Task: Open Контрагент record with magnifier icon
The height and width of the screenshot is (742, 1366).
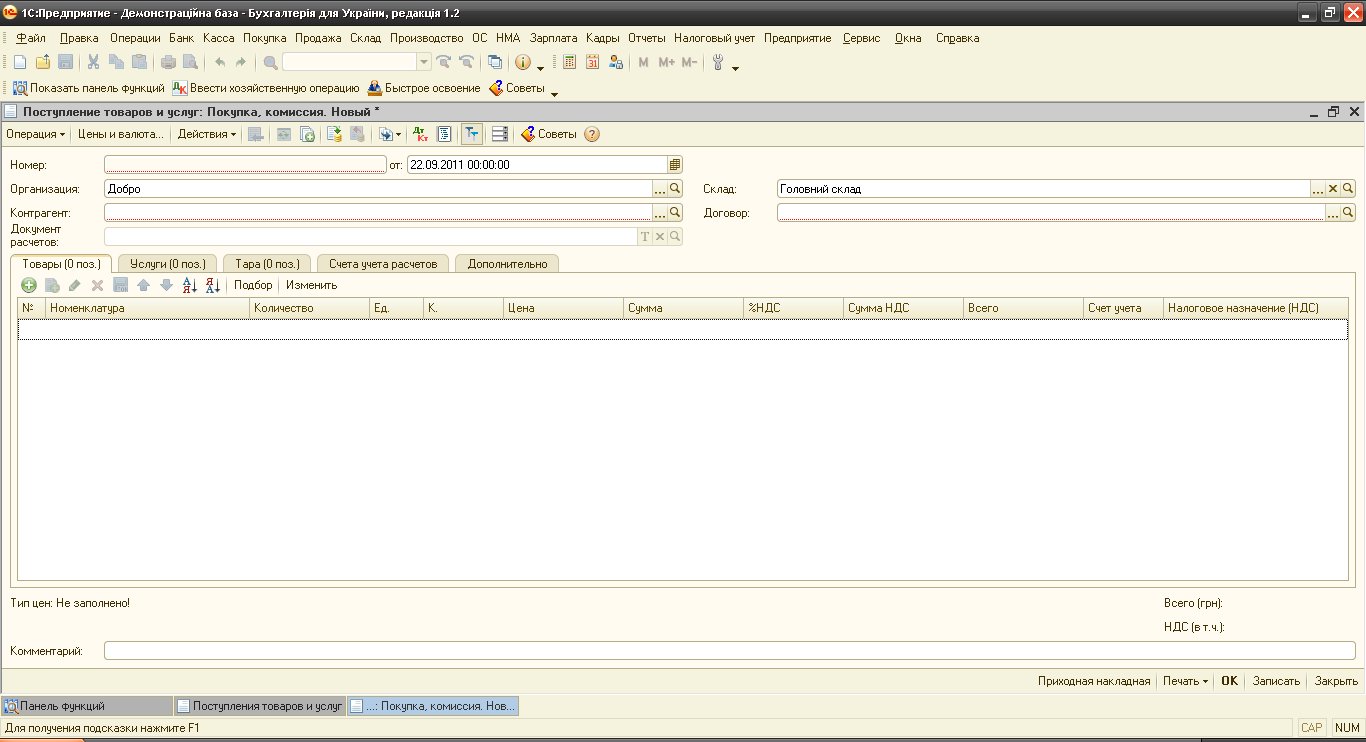Action: [675, 212]
